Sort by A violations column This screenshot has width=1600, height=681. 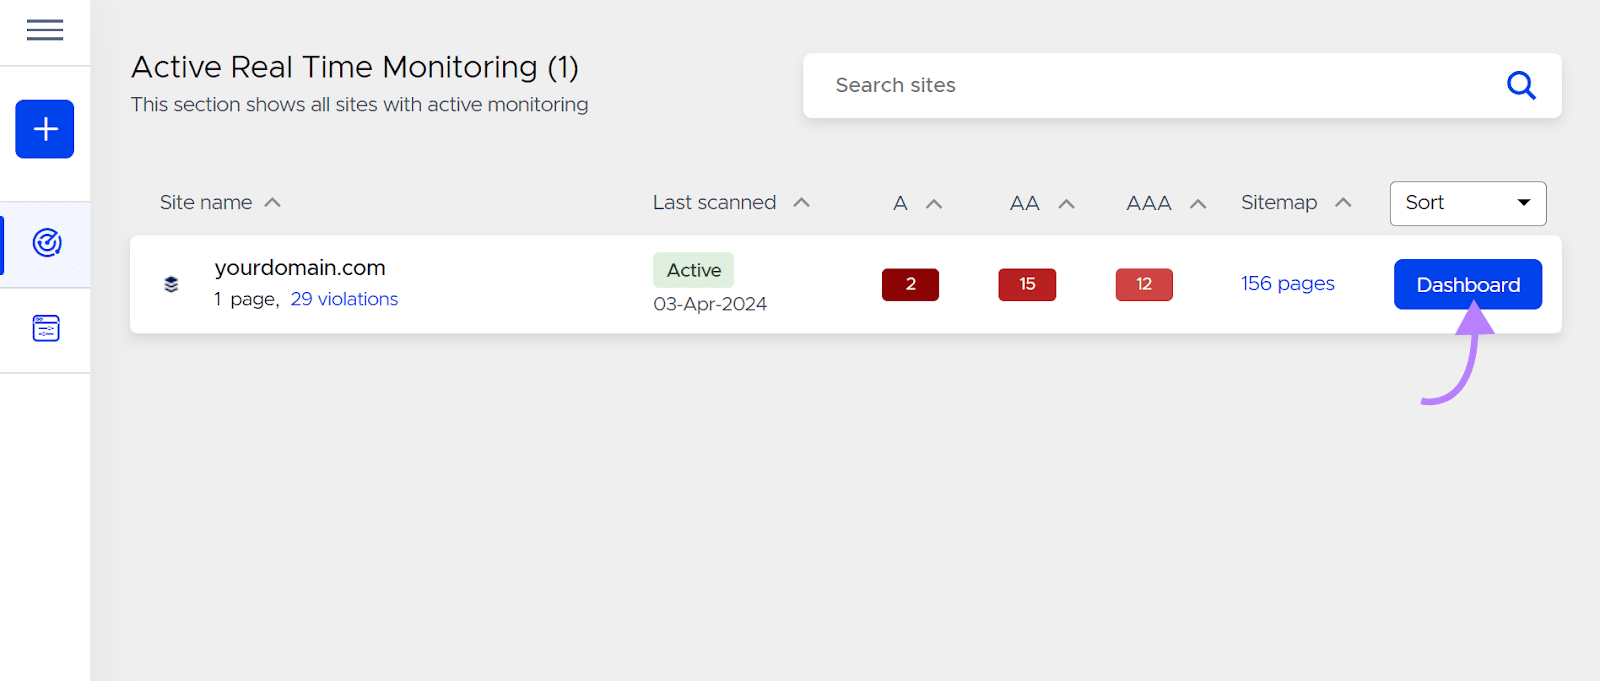click(917, 203)
